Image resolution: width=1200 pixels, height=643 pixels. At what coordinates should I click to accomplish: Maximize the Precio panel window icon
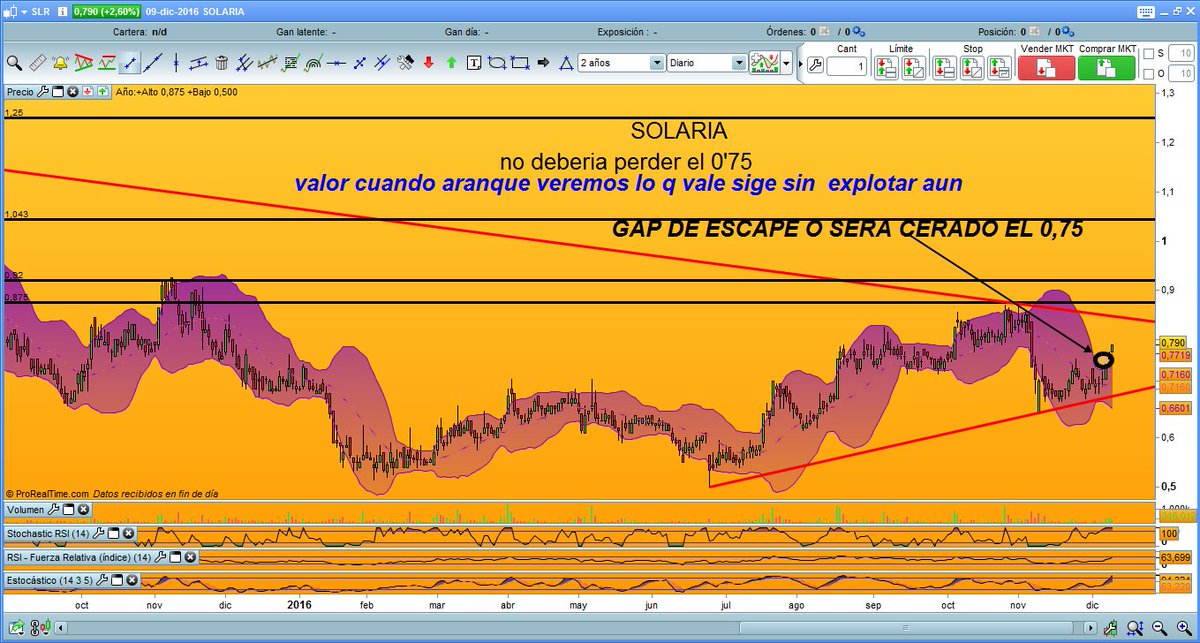click(x=58, y=92)
